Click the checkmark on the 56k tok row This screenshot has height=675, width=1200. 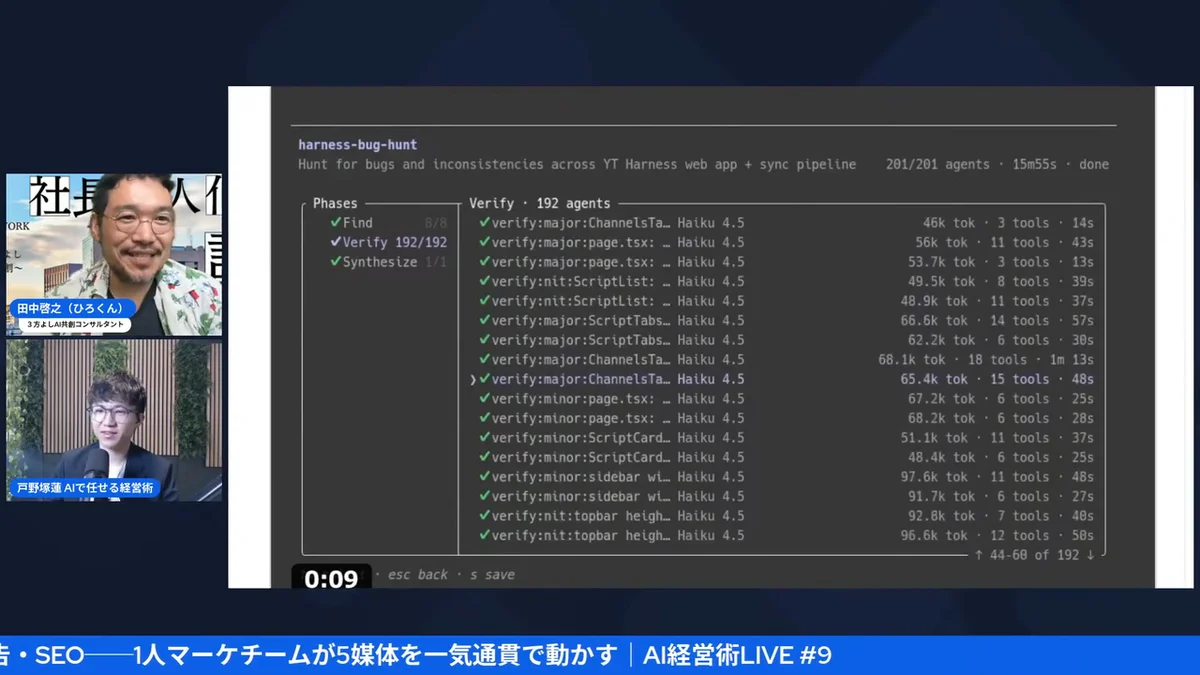(484, 242)
